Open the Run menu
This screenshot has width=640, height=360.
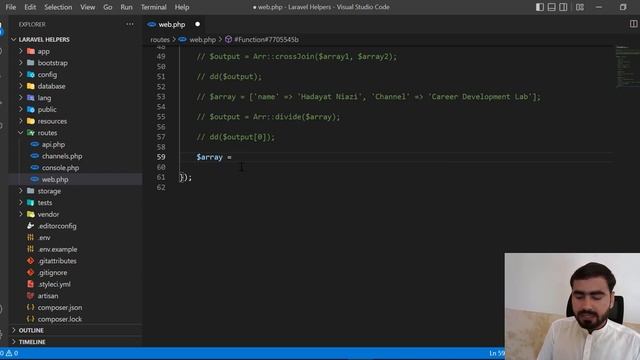tap(126, 7)
